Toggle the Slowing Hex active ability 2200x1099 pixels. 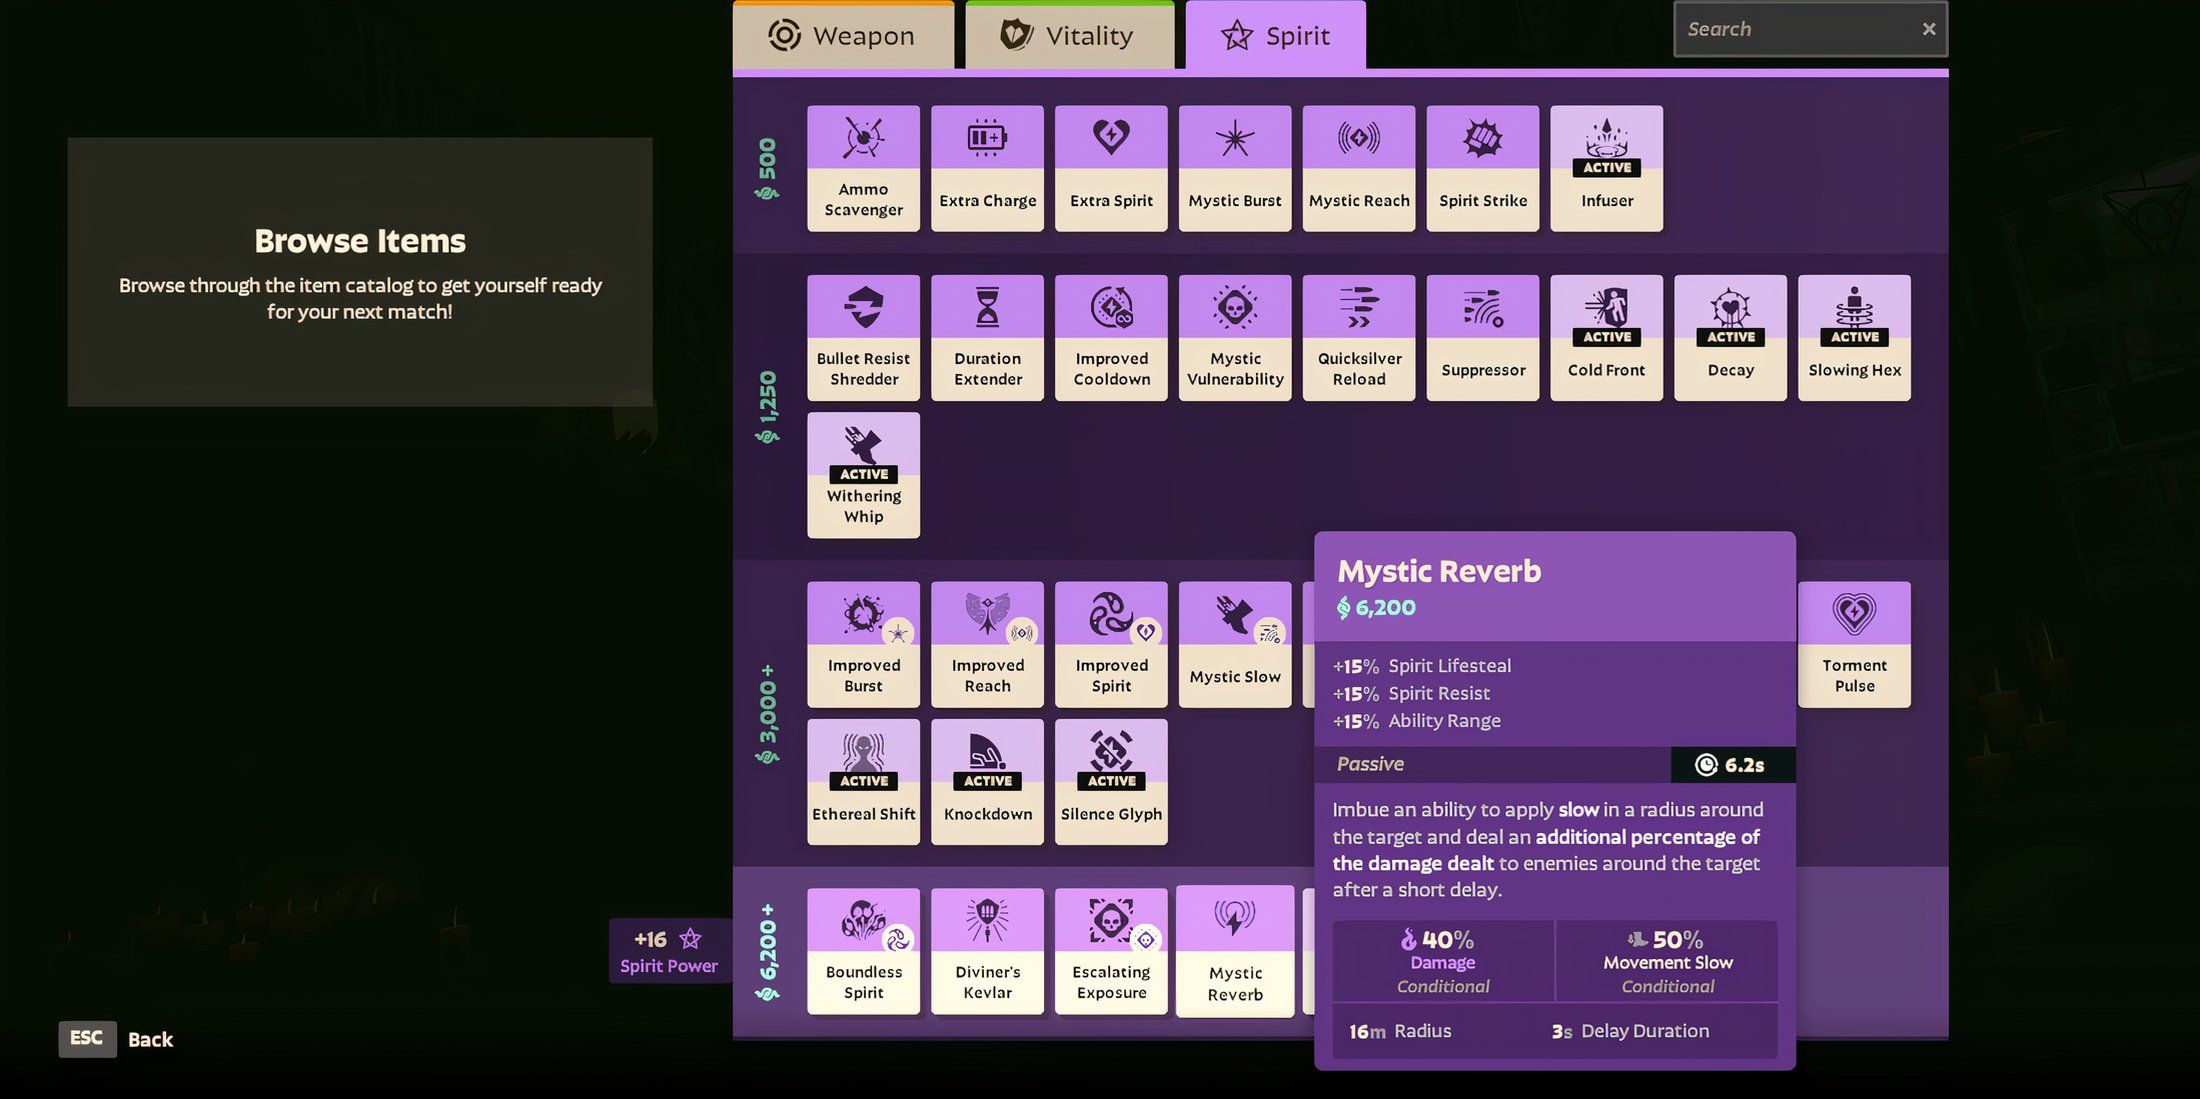click(x=1853, y=337)
